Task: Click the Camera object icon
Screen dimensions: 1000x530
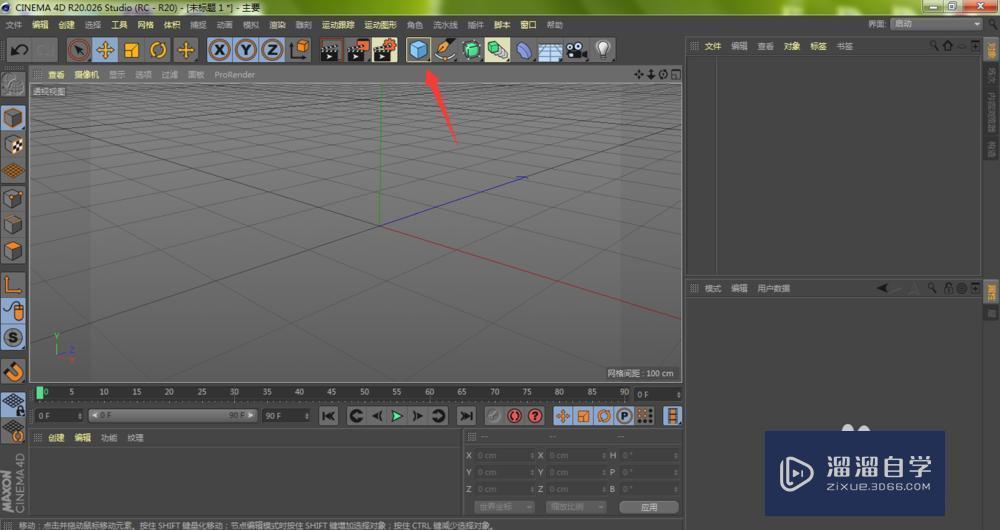Action: click(x=576, y=49)
